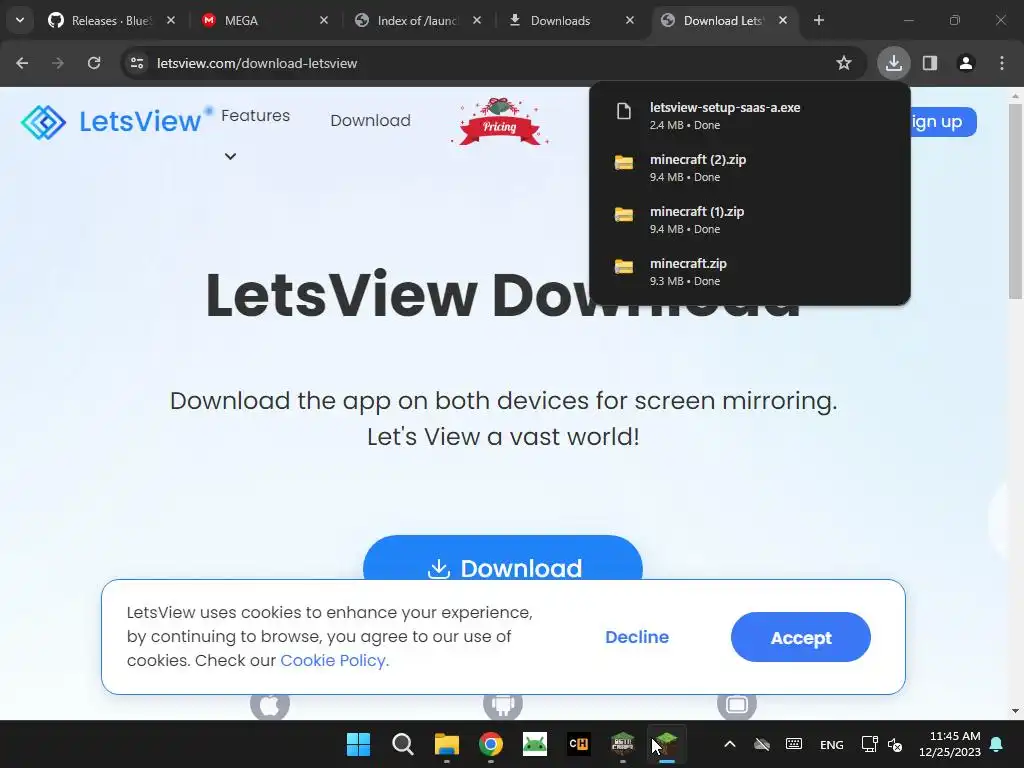Click the exe file icon in downloads
Image resolution: width=1024 pixels, height=768 pixels.
coord(624,111)
